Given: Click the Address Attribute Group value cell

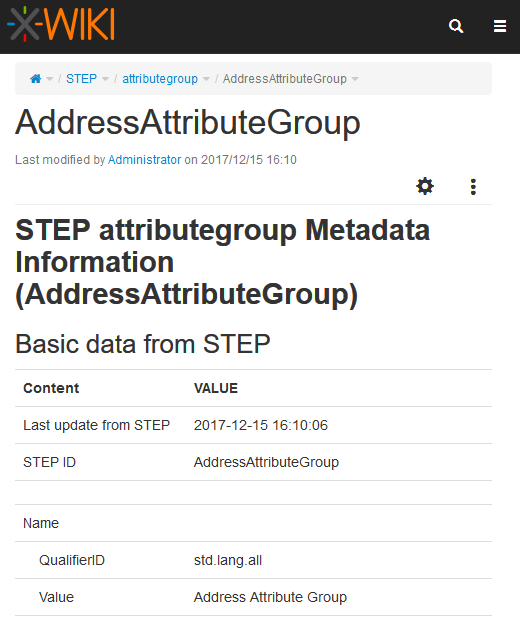Looking at the screenshot, I should coord(270,597).
